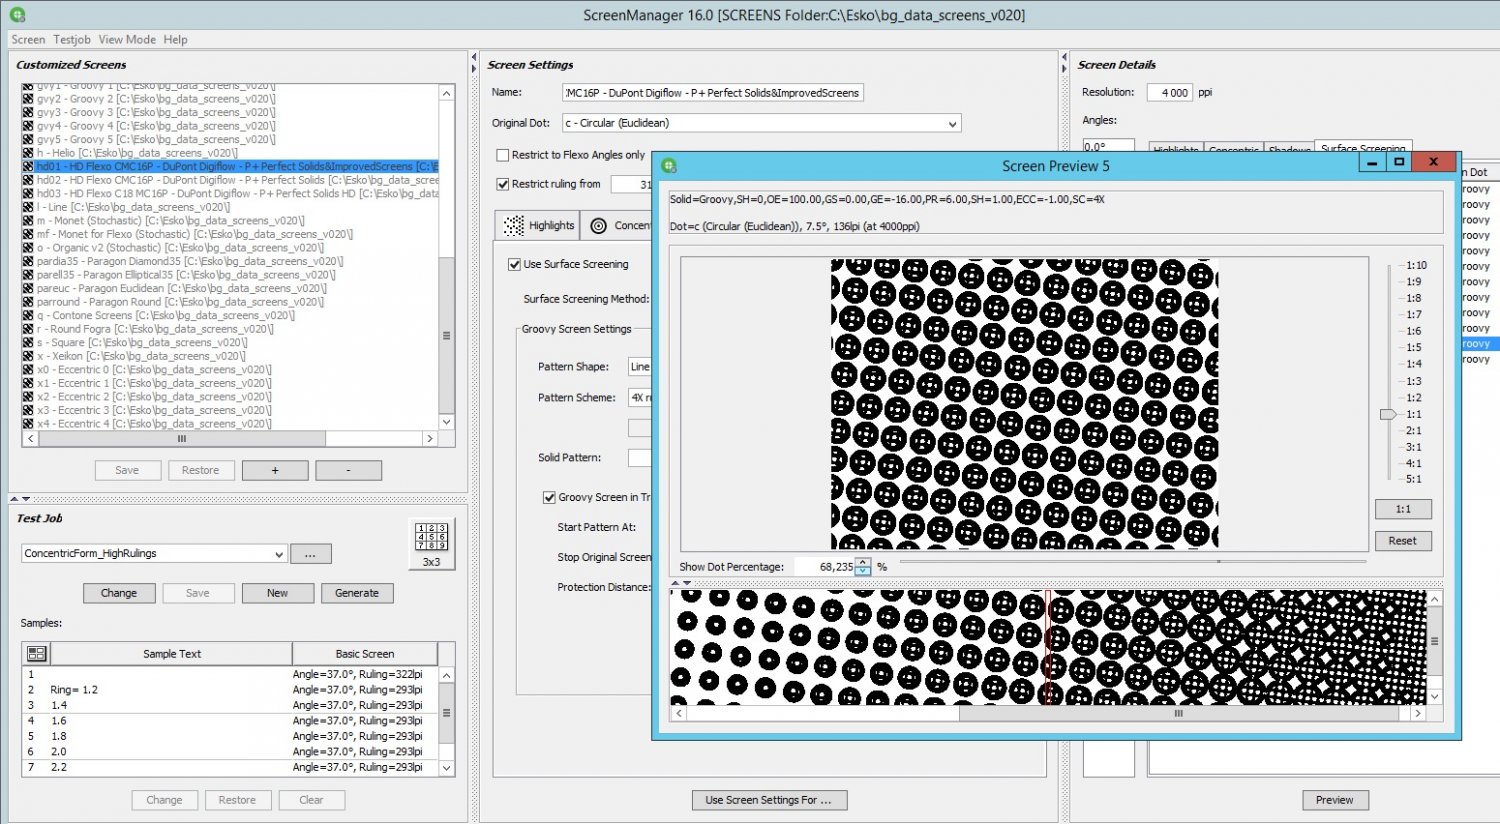Uncheck Use Surface Screening
1500x824 pixels.
pos(514,265)
